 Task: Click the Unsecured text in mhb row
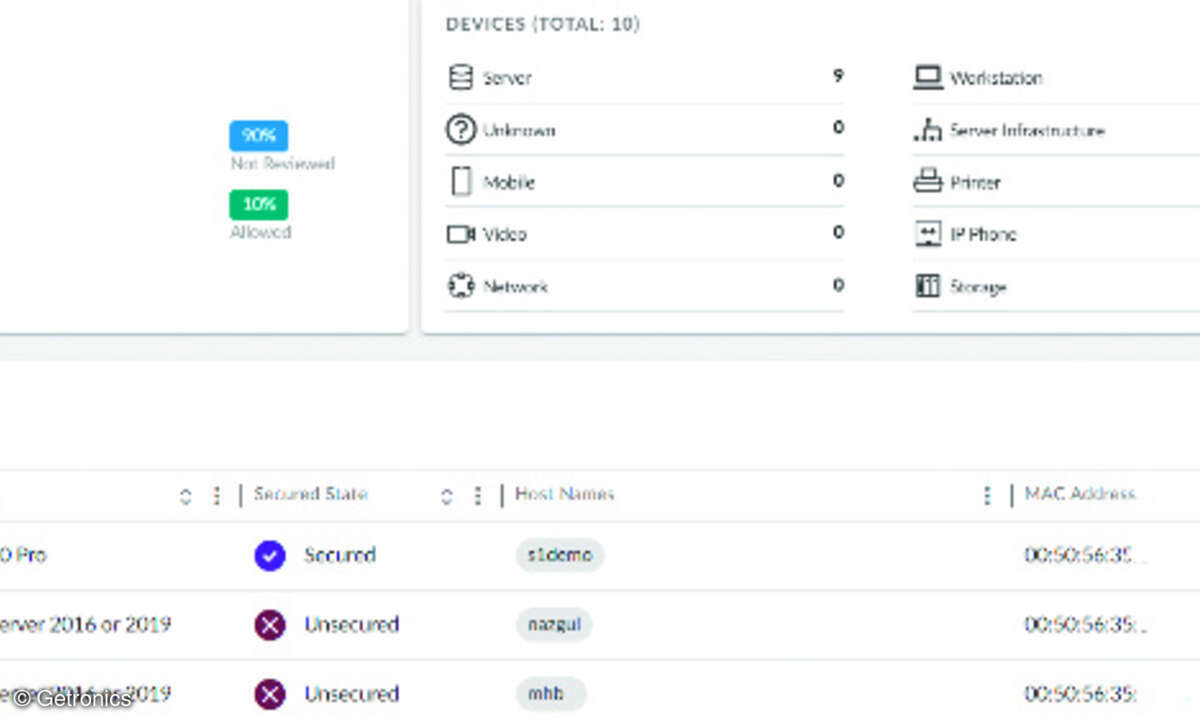click(x=352, y=694)
